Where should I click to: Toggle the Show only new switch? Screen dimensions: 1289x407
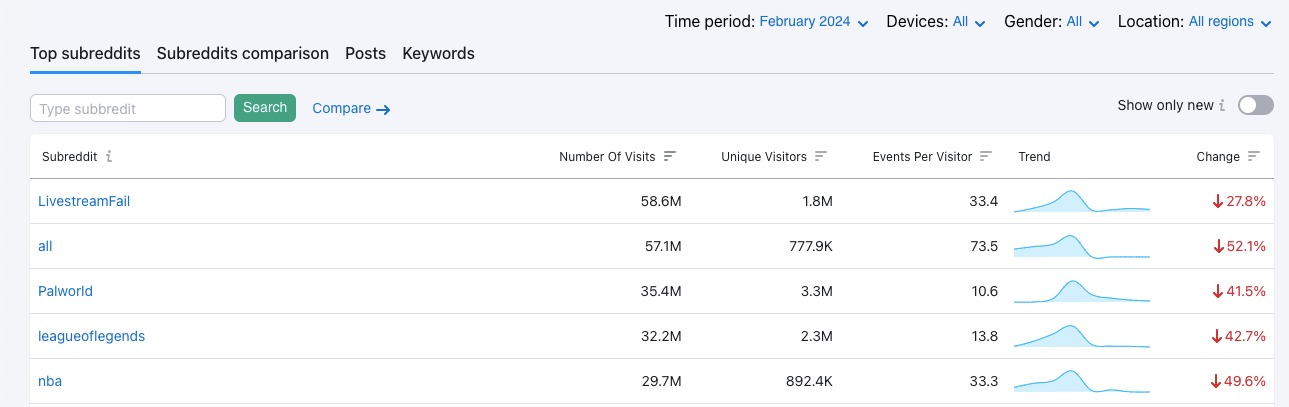point(1256,105)
